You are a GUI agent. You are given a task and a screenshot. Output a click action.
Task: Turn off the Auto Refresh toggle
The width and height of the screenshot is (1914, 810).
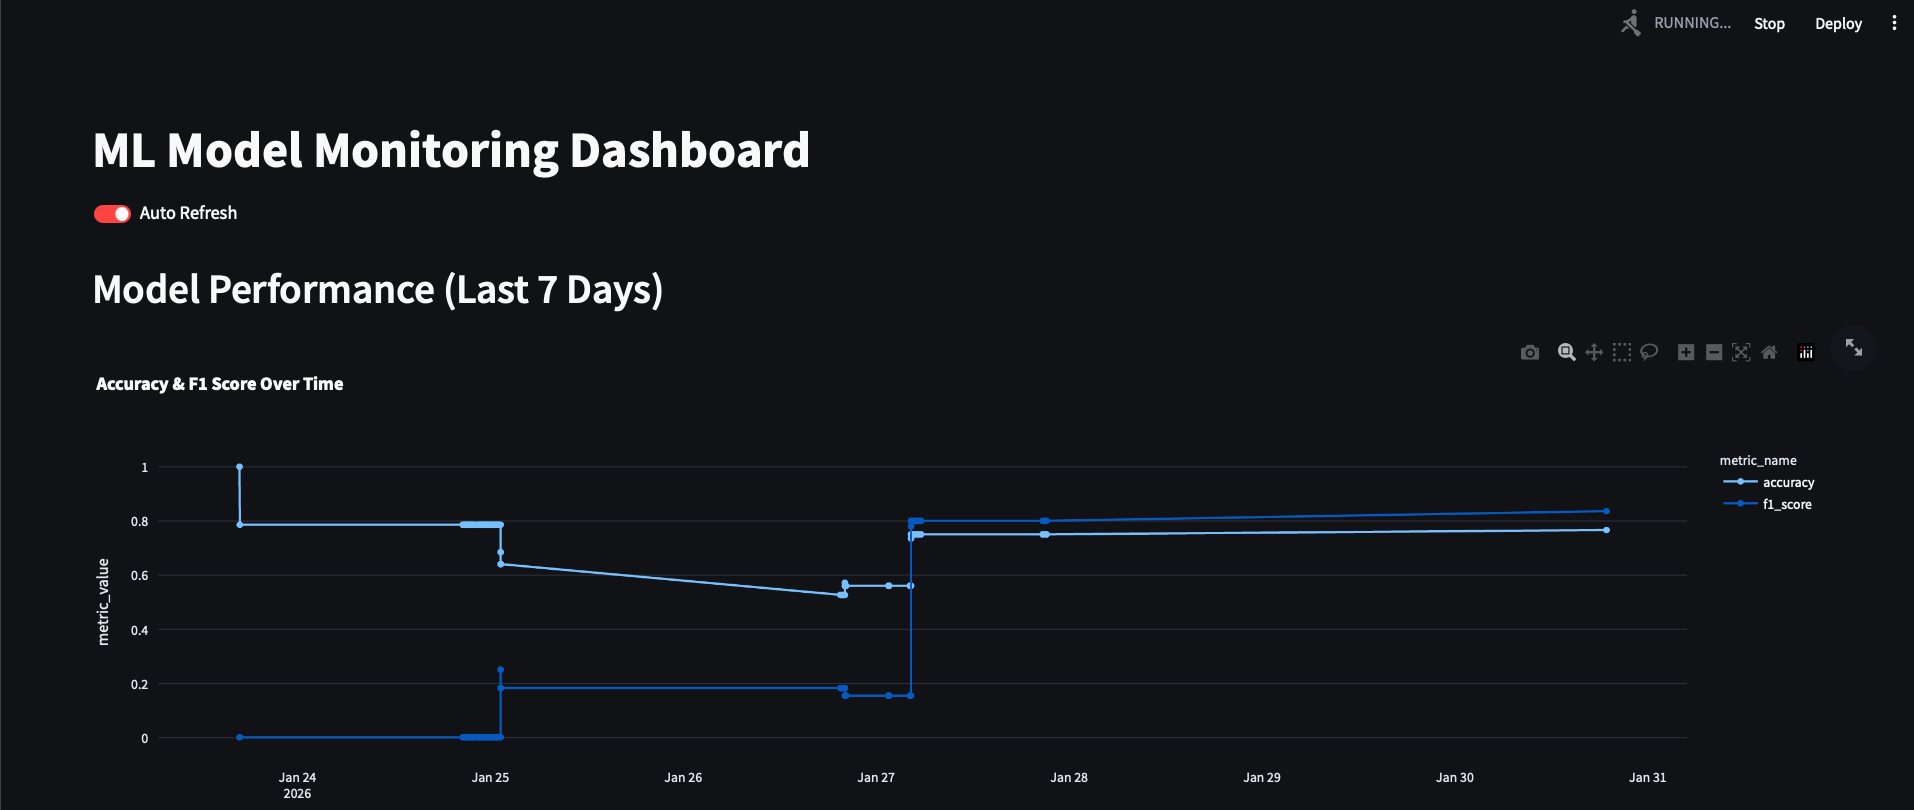[x=112, y=213]
